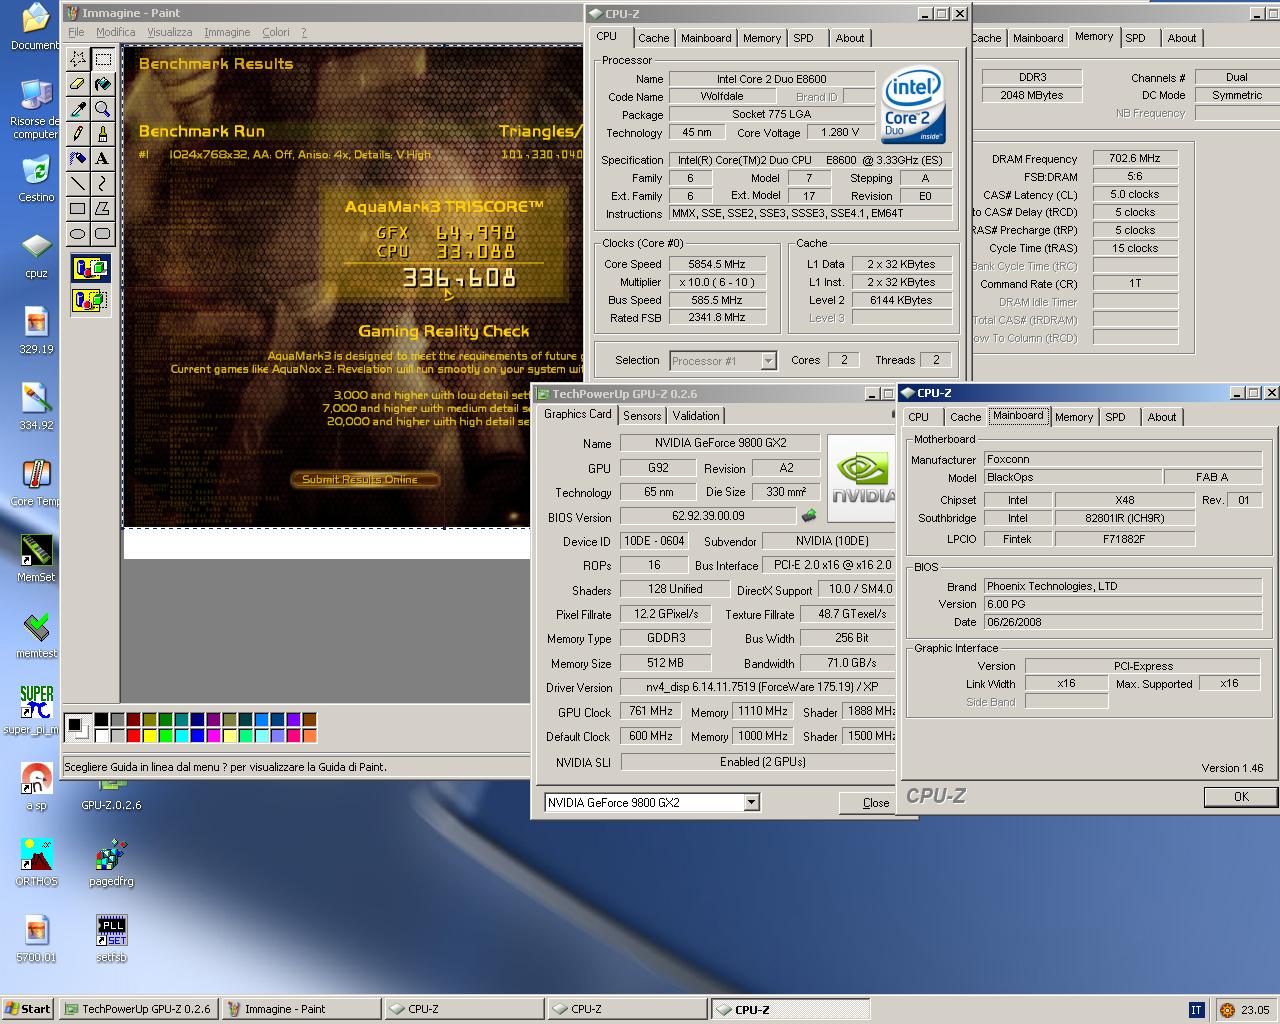Viewport: 1280px width, 1024px height.
Task: Open the File menu in Paint
Action: (x=76, y=32)
